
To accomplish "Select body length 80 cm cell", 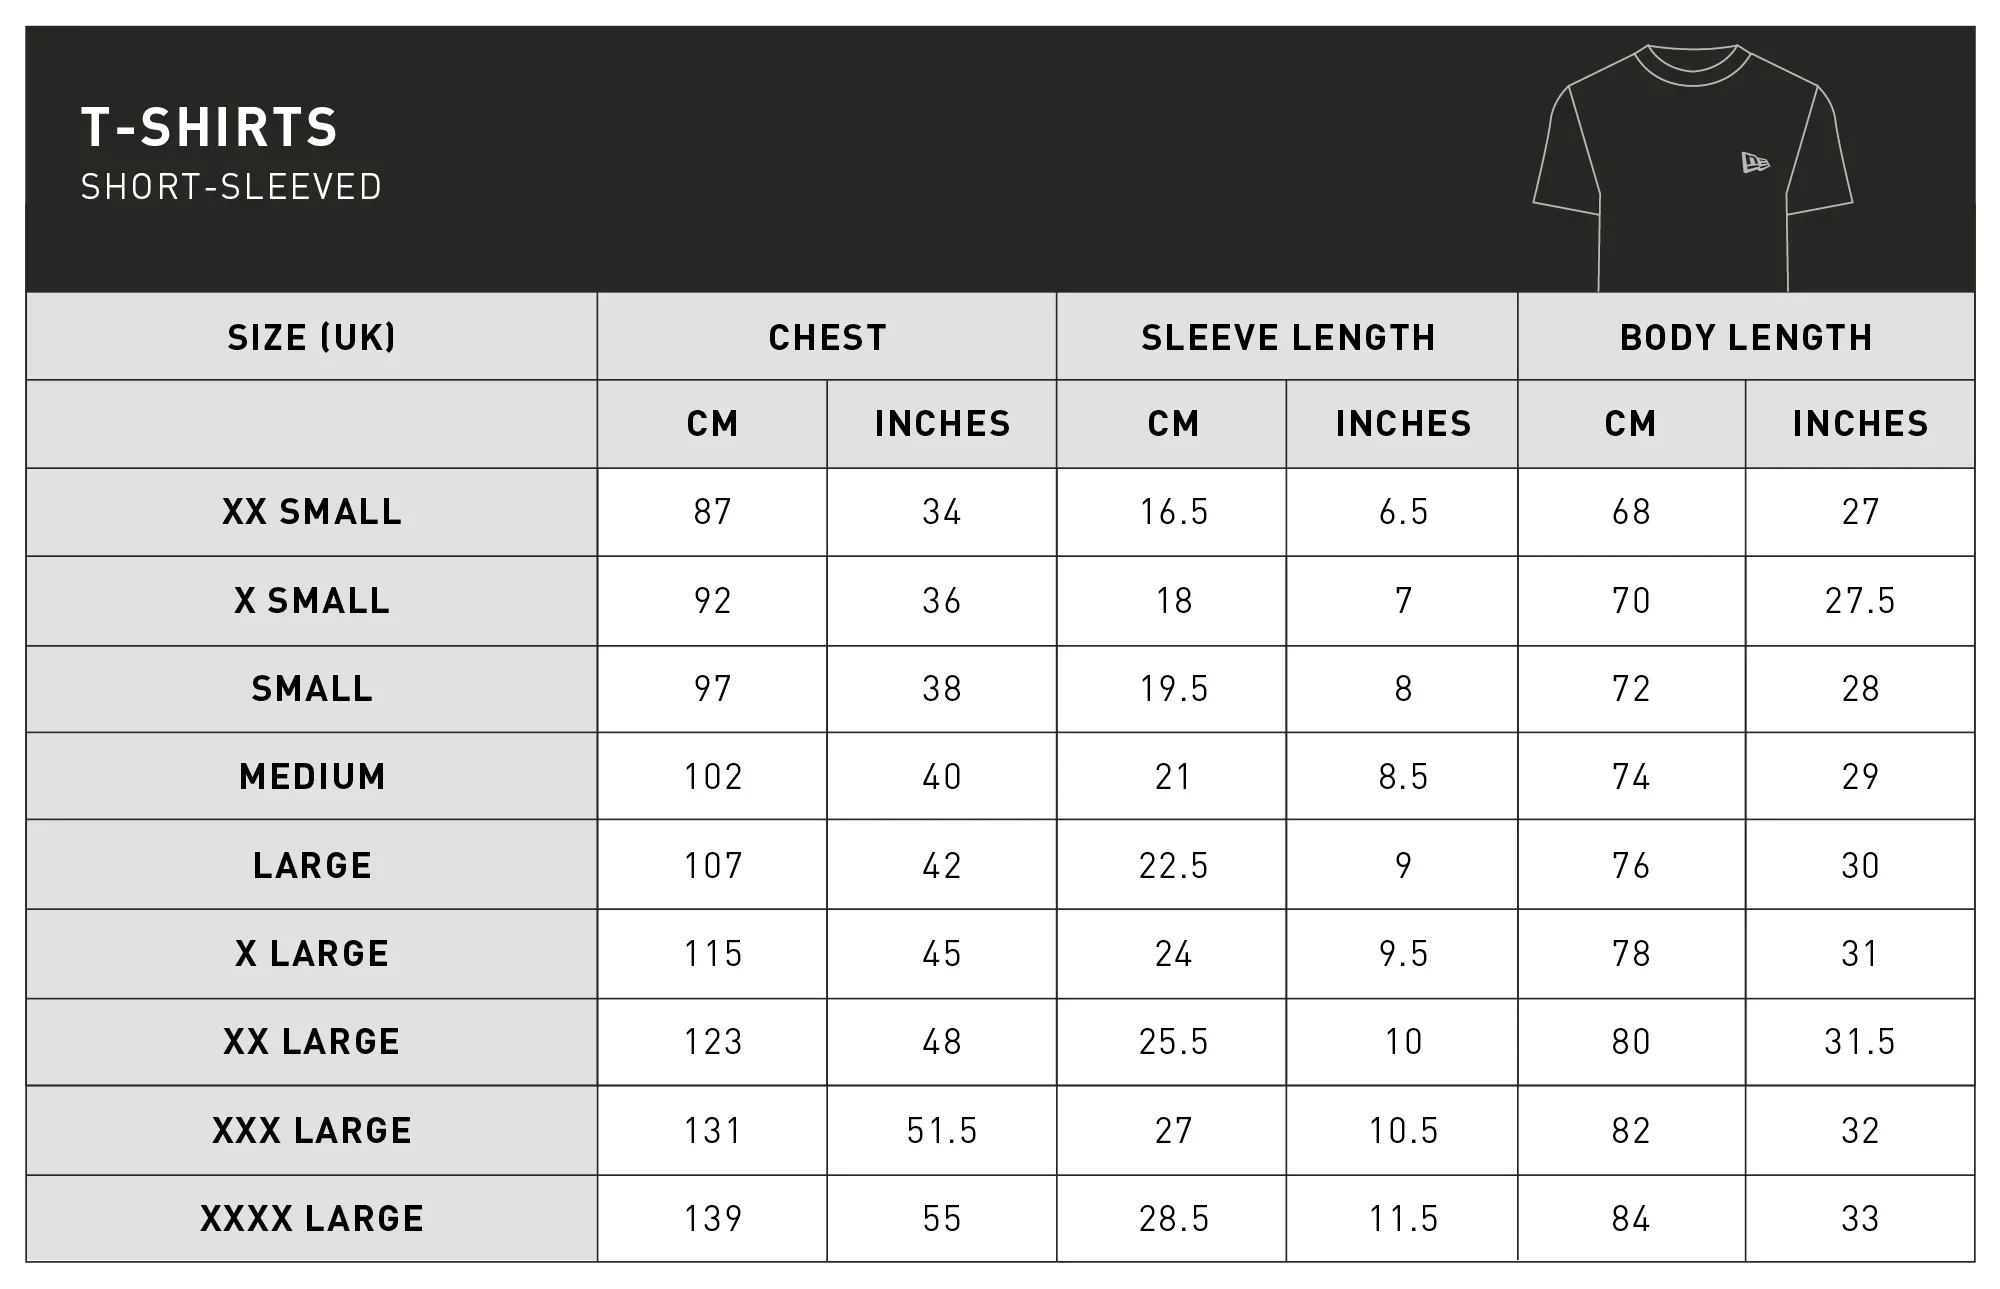I will (1631, 1041).
